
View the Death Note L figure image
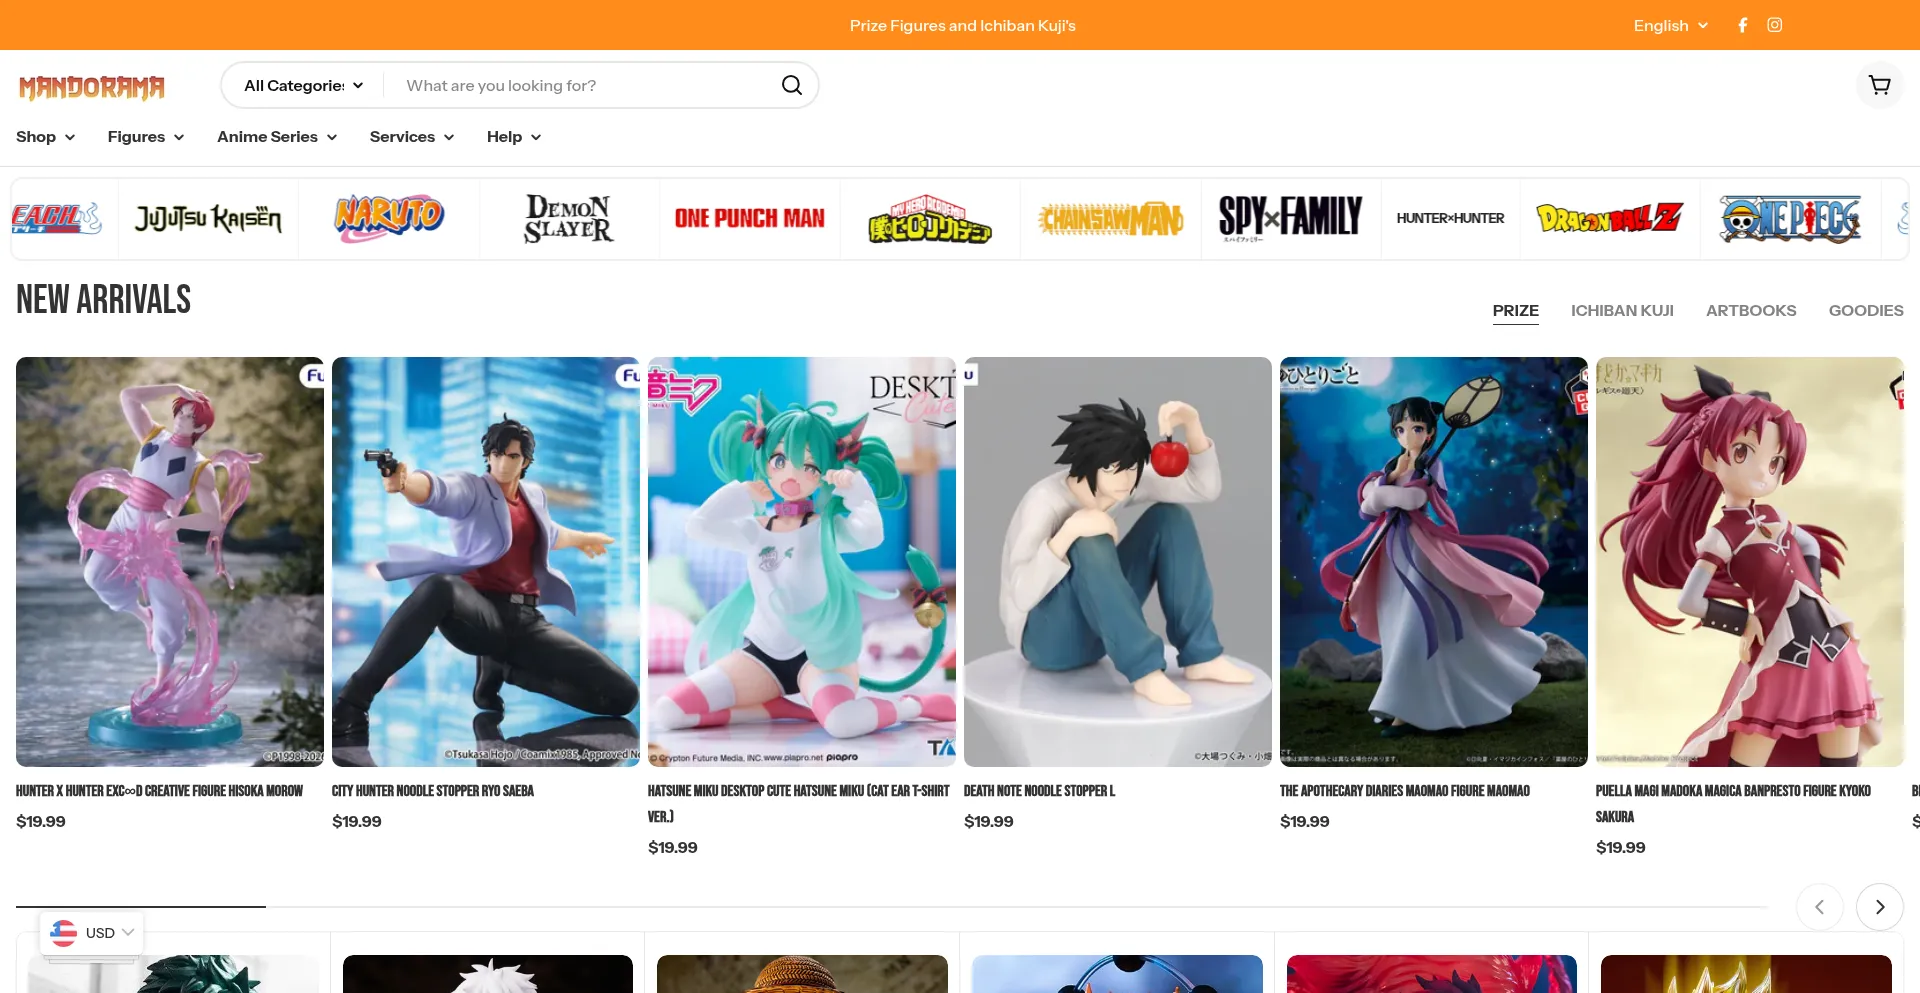click(x=1118, y=562)
